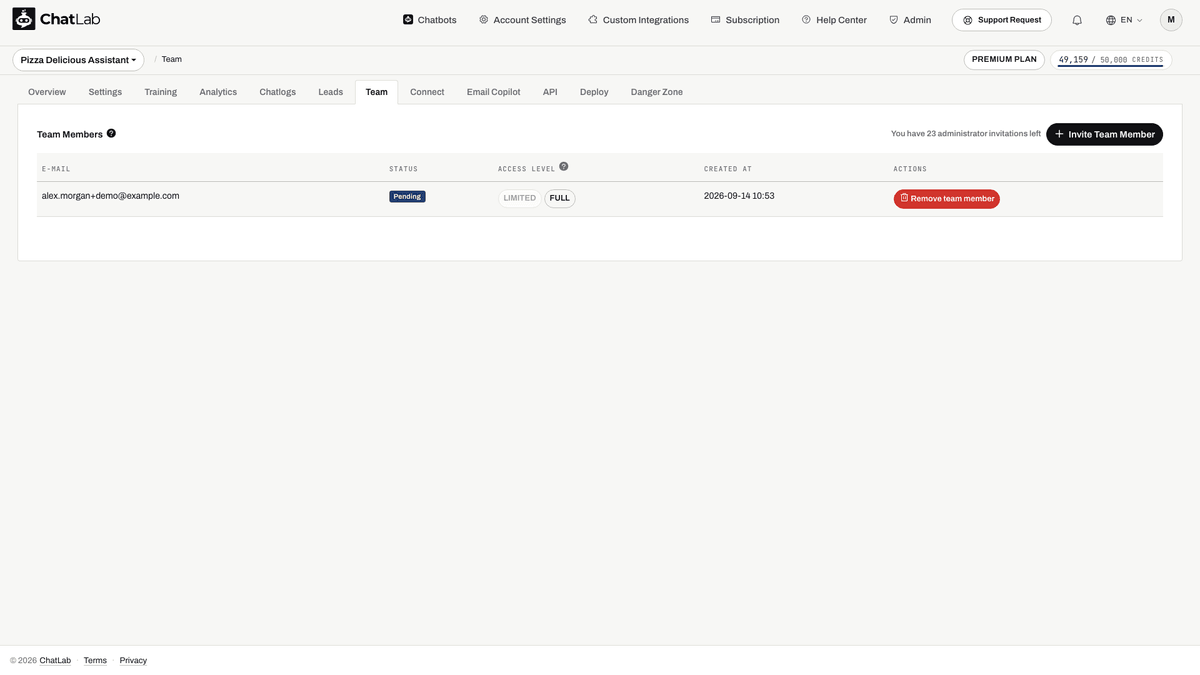The width and height of the screenshot is (1200, 675).
Task: Click the Pending status badge
Action: pyautogui.click(x=407, y=196)
